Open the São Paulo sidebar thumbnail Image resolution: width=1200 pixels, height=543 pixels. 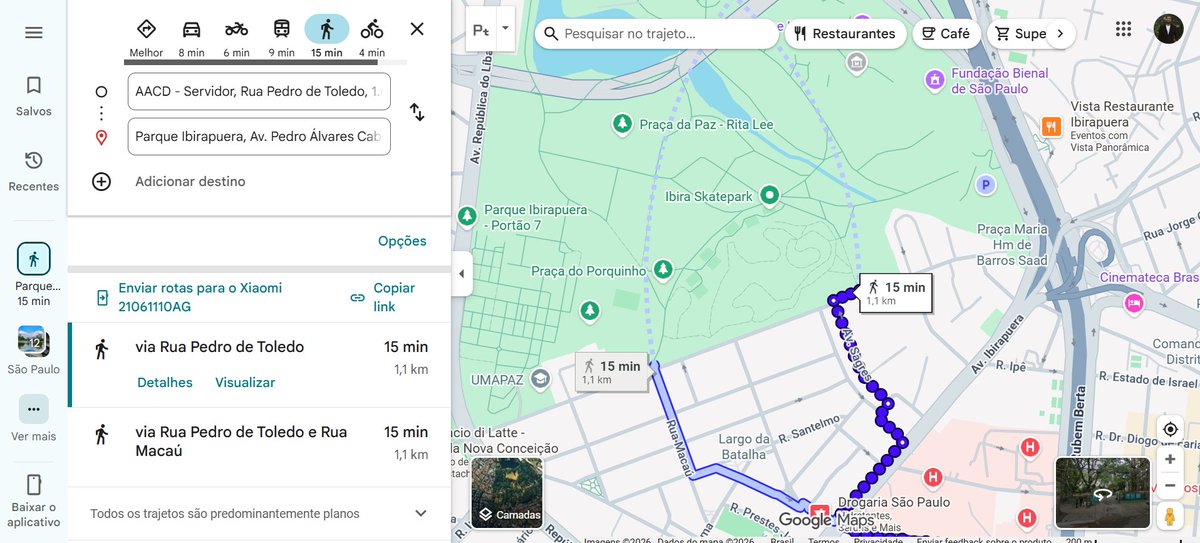pos(34,350)
